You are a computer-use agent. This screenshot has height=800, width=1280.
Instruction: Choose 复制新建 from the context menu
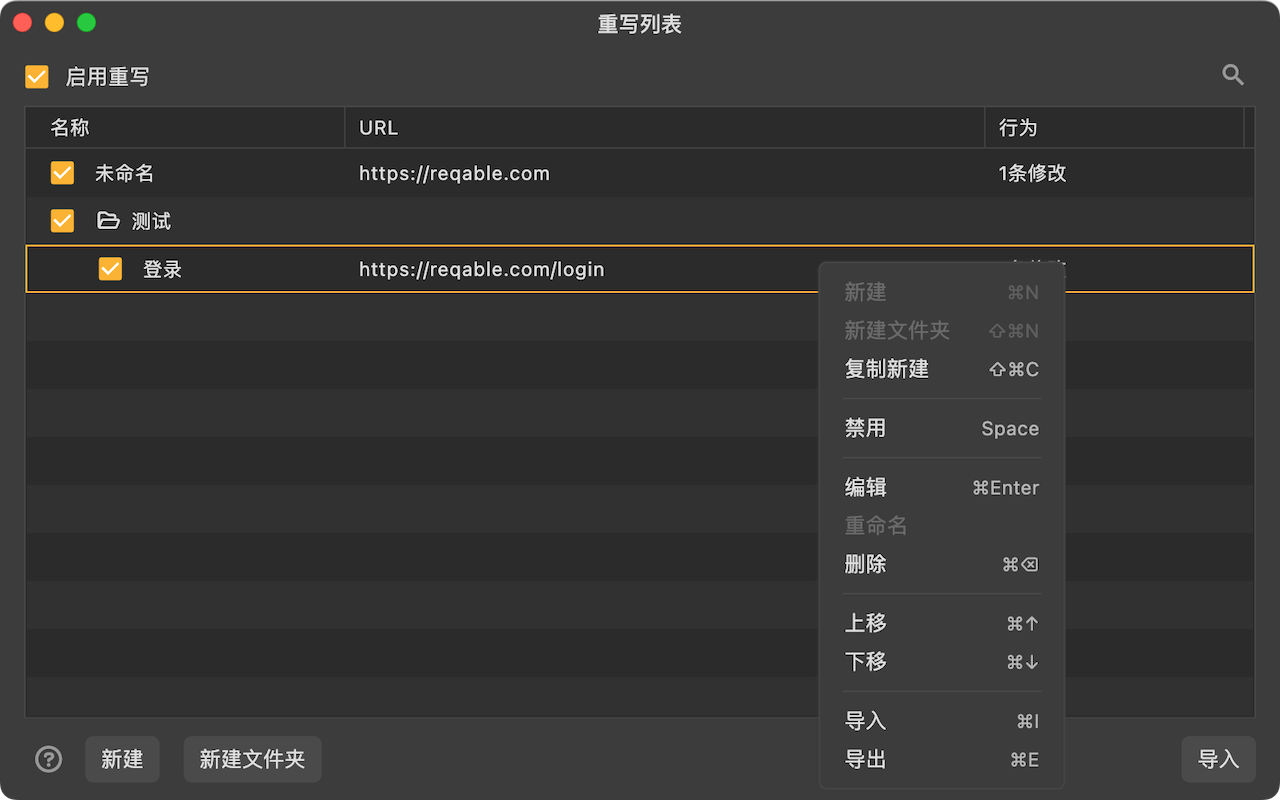pyautogui.click(x=942, y=369)
